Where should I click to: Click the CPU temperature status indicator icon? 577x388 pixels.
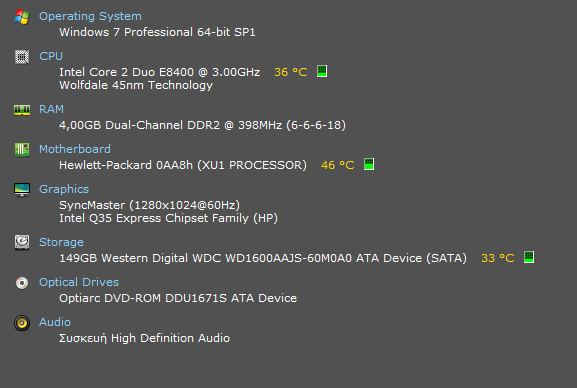click(322, 71)
